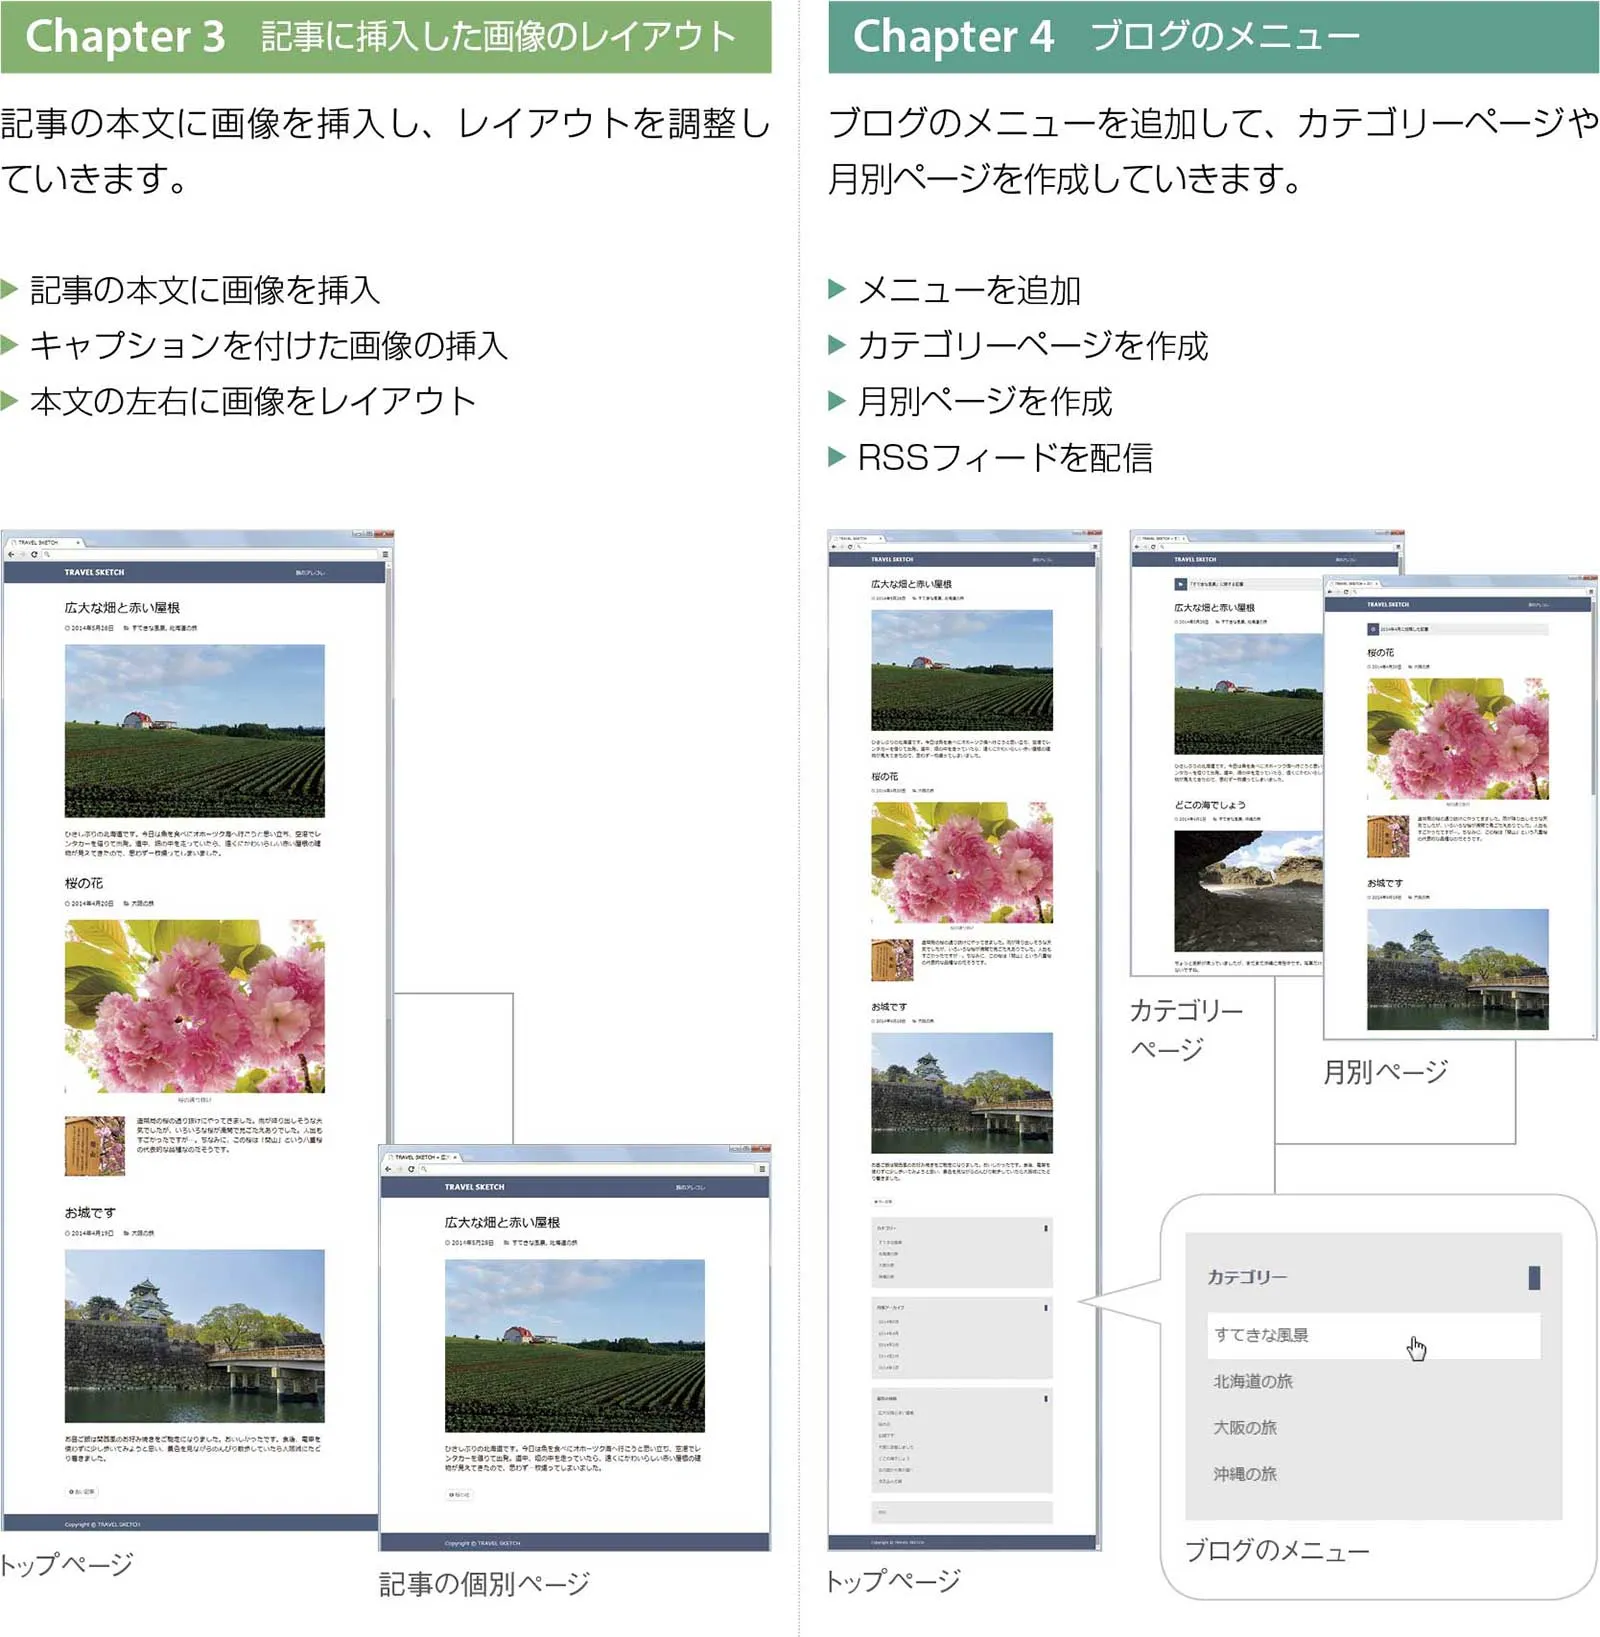Open hamburger menu in top-left browser window
Screen dimensions: 1600x1637
pyautogui.click(x=384, y=554)
